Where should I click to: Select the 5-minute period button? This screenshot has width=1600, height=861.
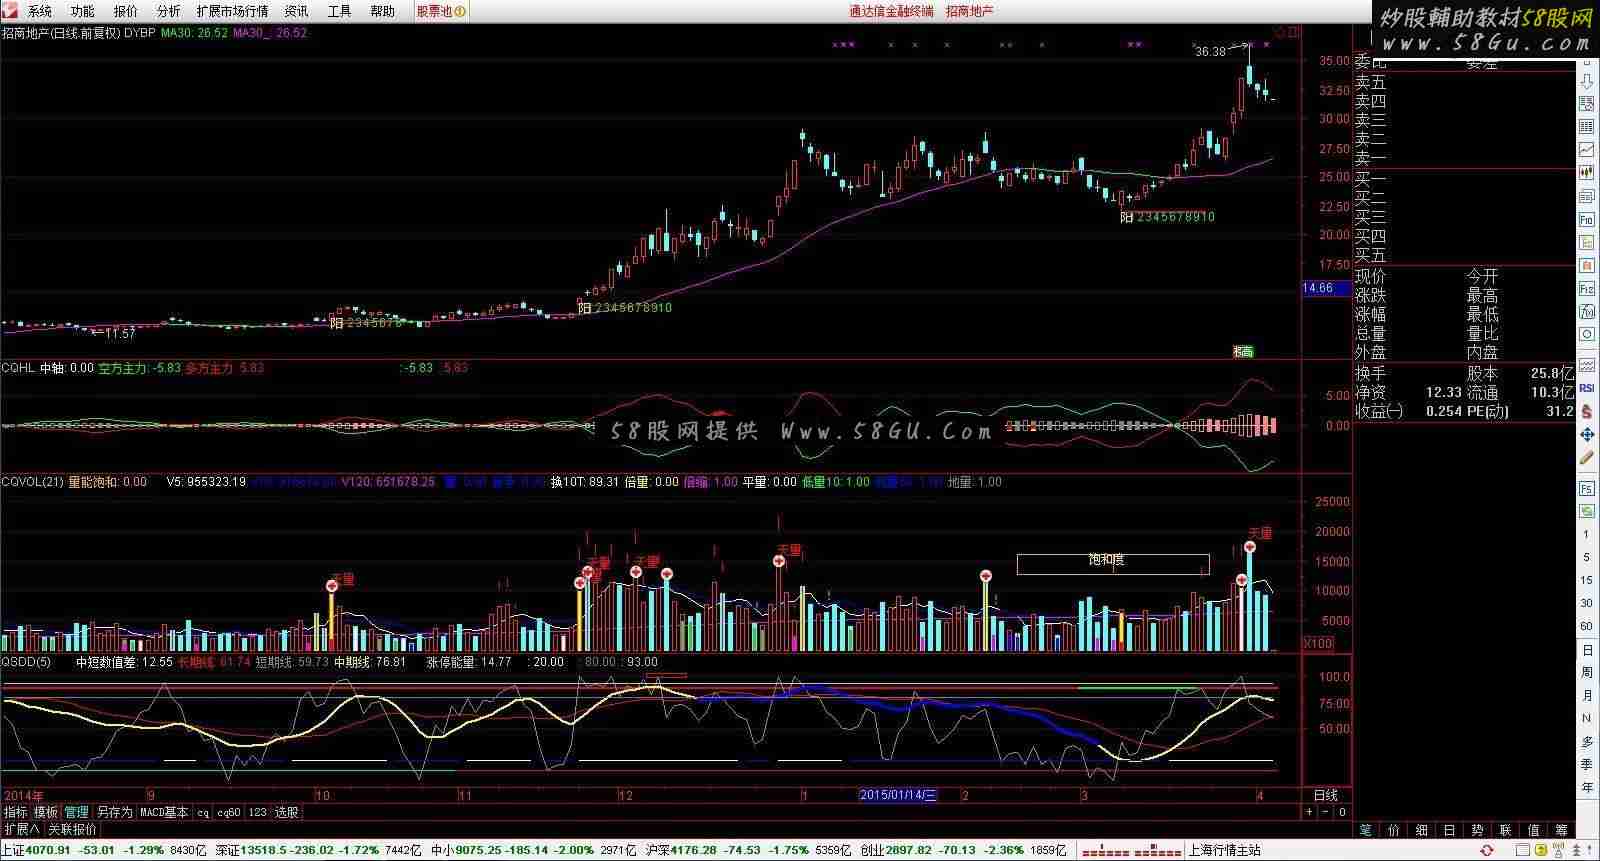tap(1587, 557)
